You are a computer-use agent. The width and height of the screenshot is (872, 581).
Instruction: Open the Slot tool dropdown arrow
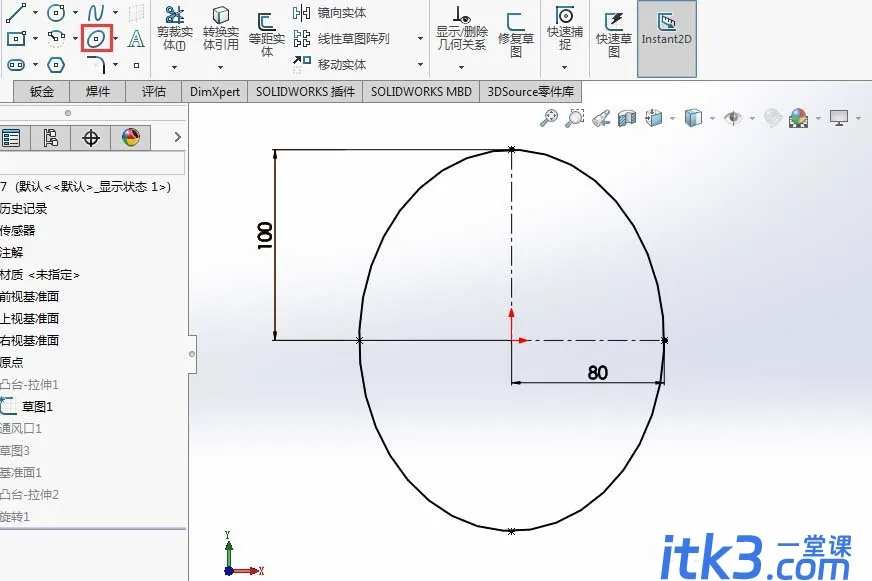point(36,64)
